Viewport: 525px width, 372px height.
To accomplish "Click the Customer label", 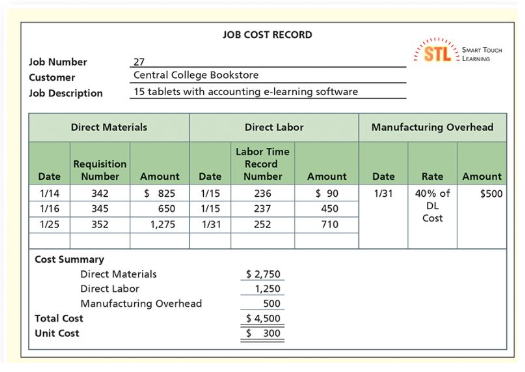I will pyautogui.click(x=52, y=77).
